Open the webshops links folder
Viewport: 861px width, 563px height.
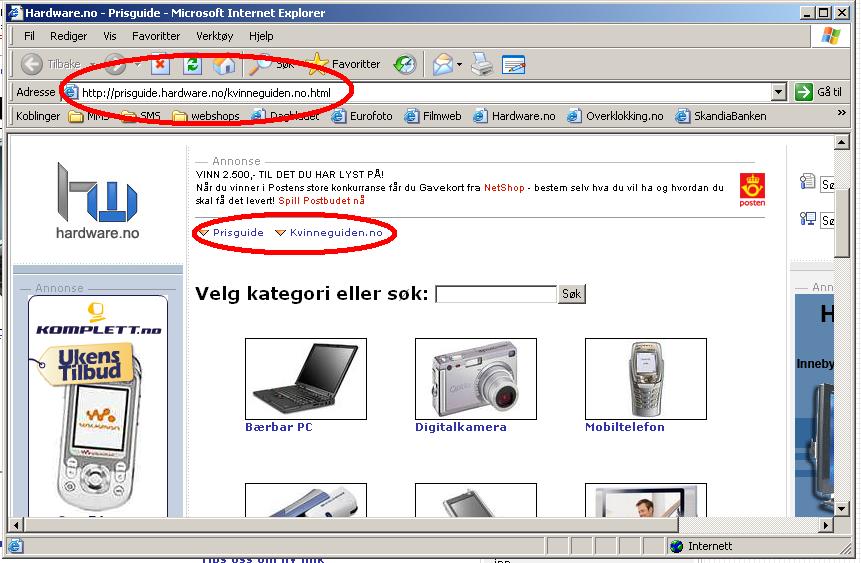point(206,116)
